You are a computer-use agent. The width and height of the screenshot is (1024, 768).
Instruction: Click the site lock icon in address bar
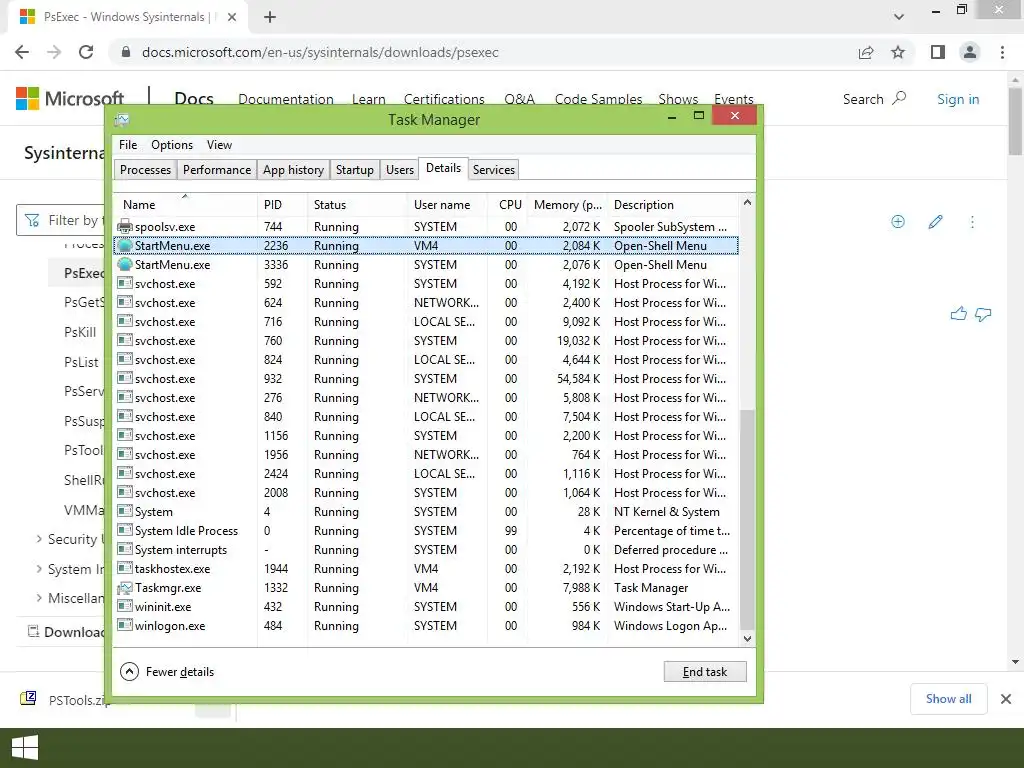[x=126, y=52]
